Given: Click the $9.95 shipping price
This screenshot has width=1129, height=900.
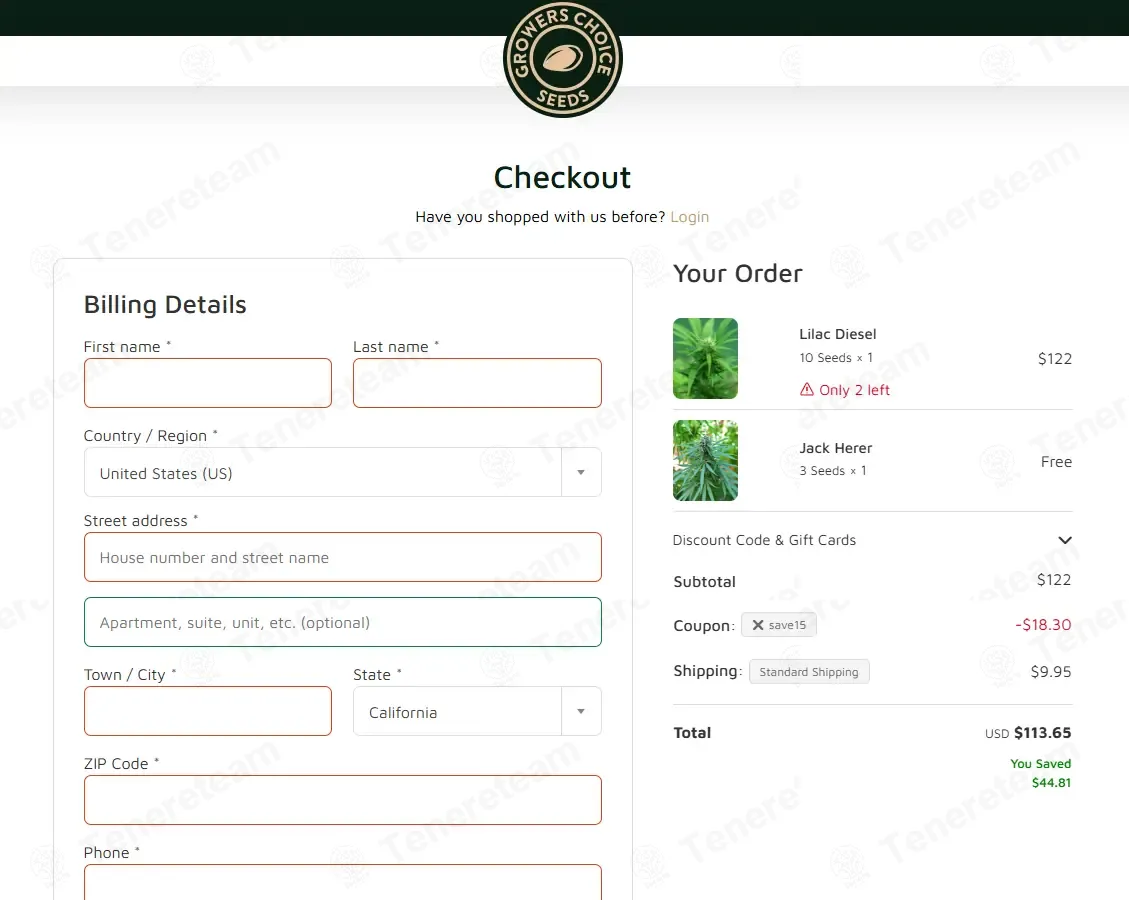Looking at the screenshot, I should (1051, 672).
